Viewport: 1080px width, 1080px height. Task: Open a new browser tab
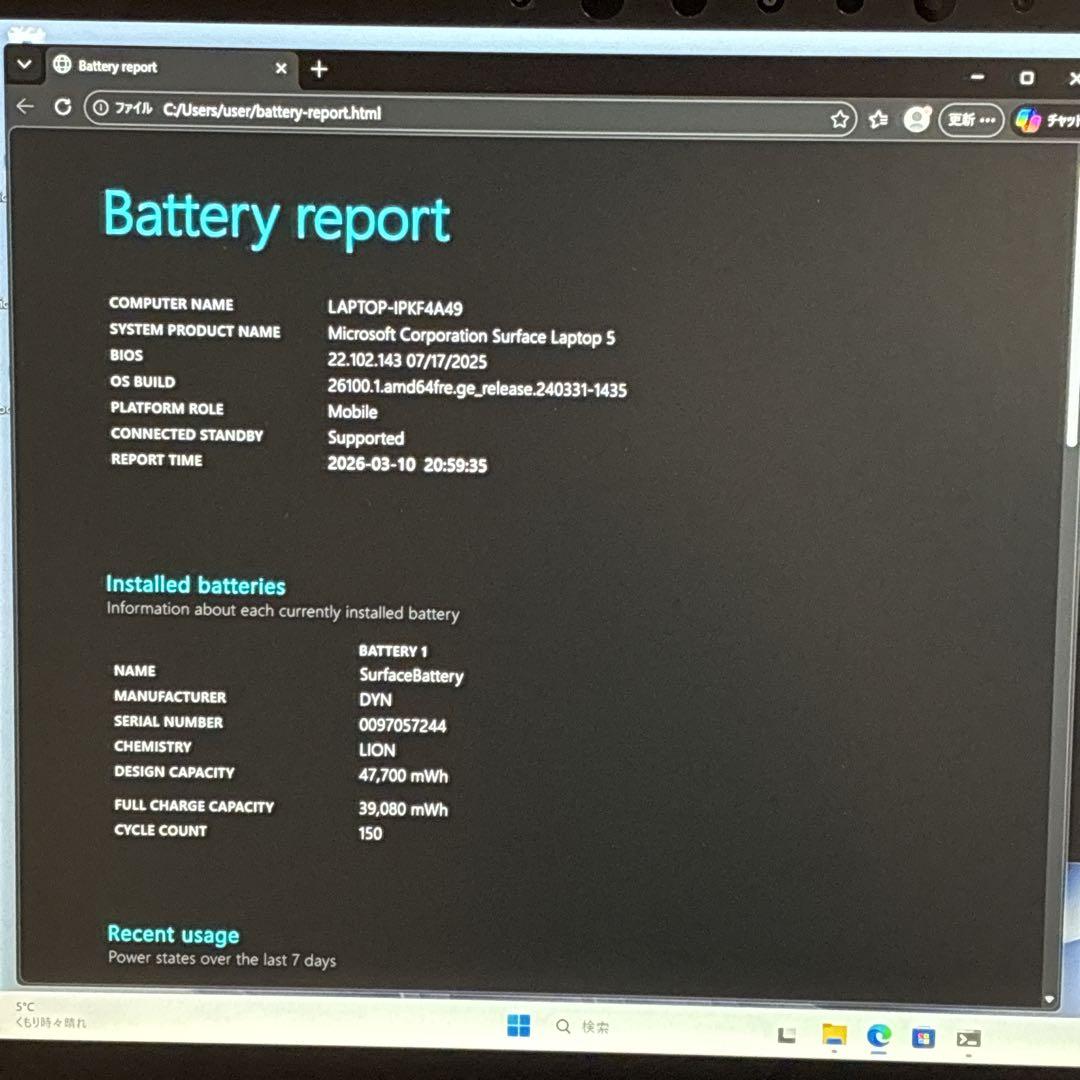click(319, 69)
